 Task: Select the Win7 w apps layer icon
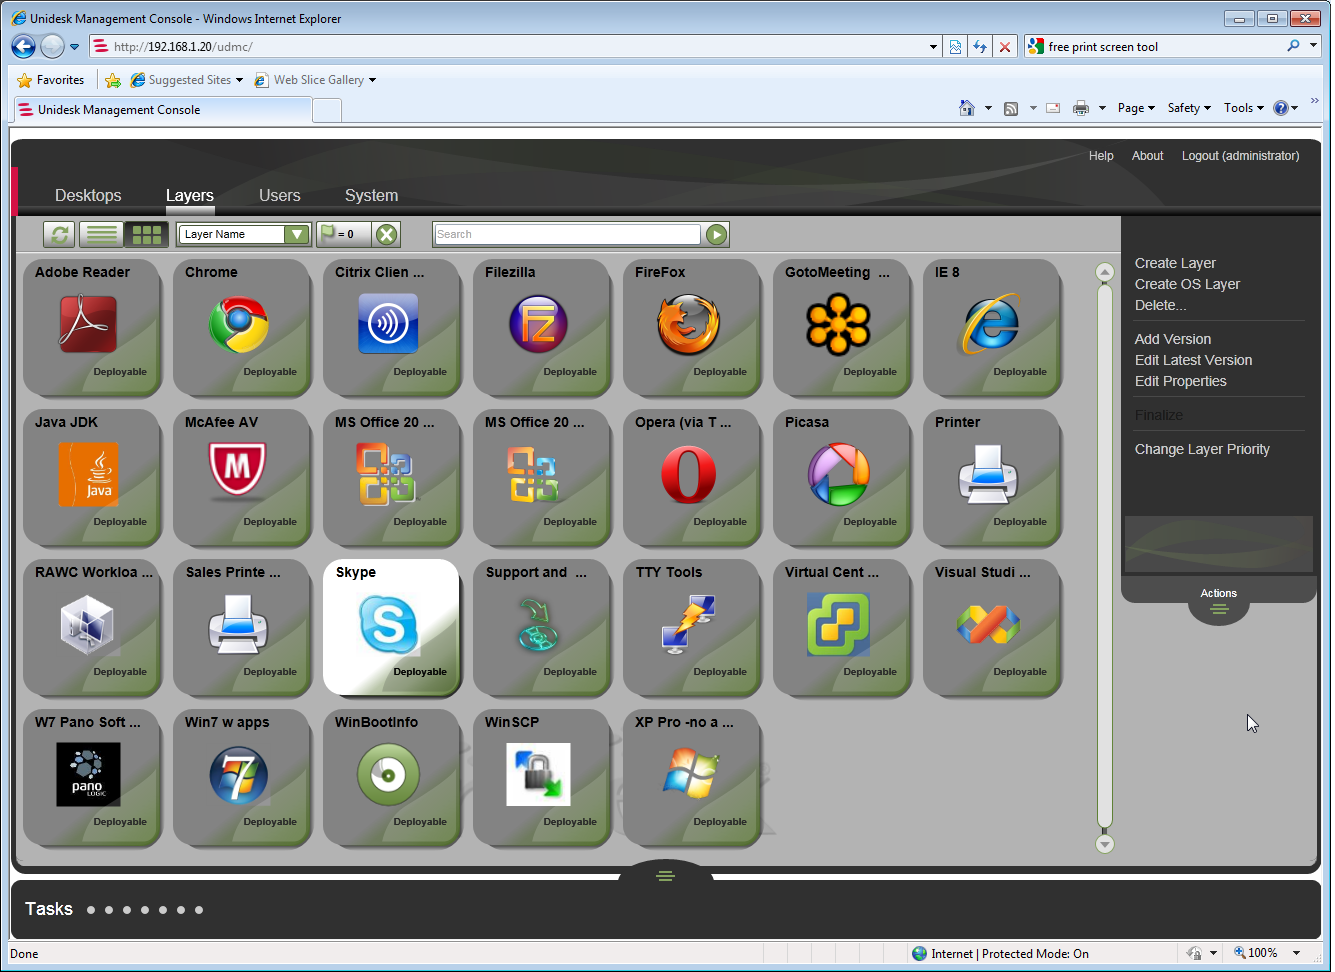(x=238, y=774)
